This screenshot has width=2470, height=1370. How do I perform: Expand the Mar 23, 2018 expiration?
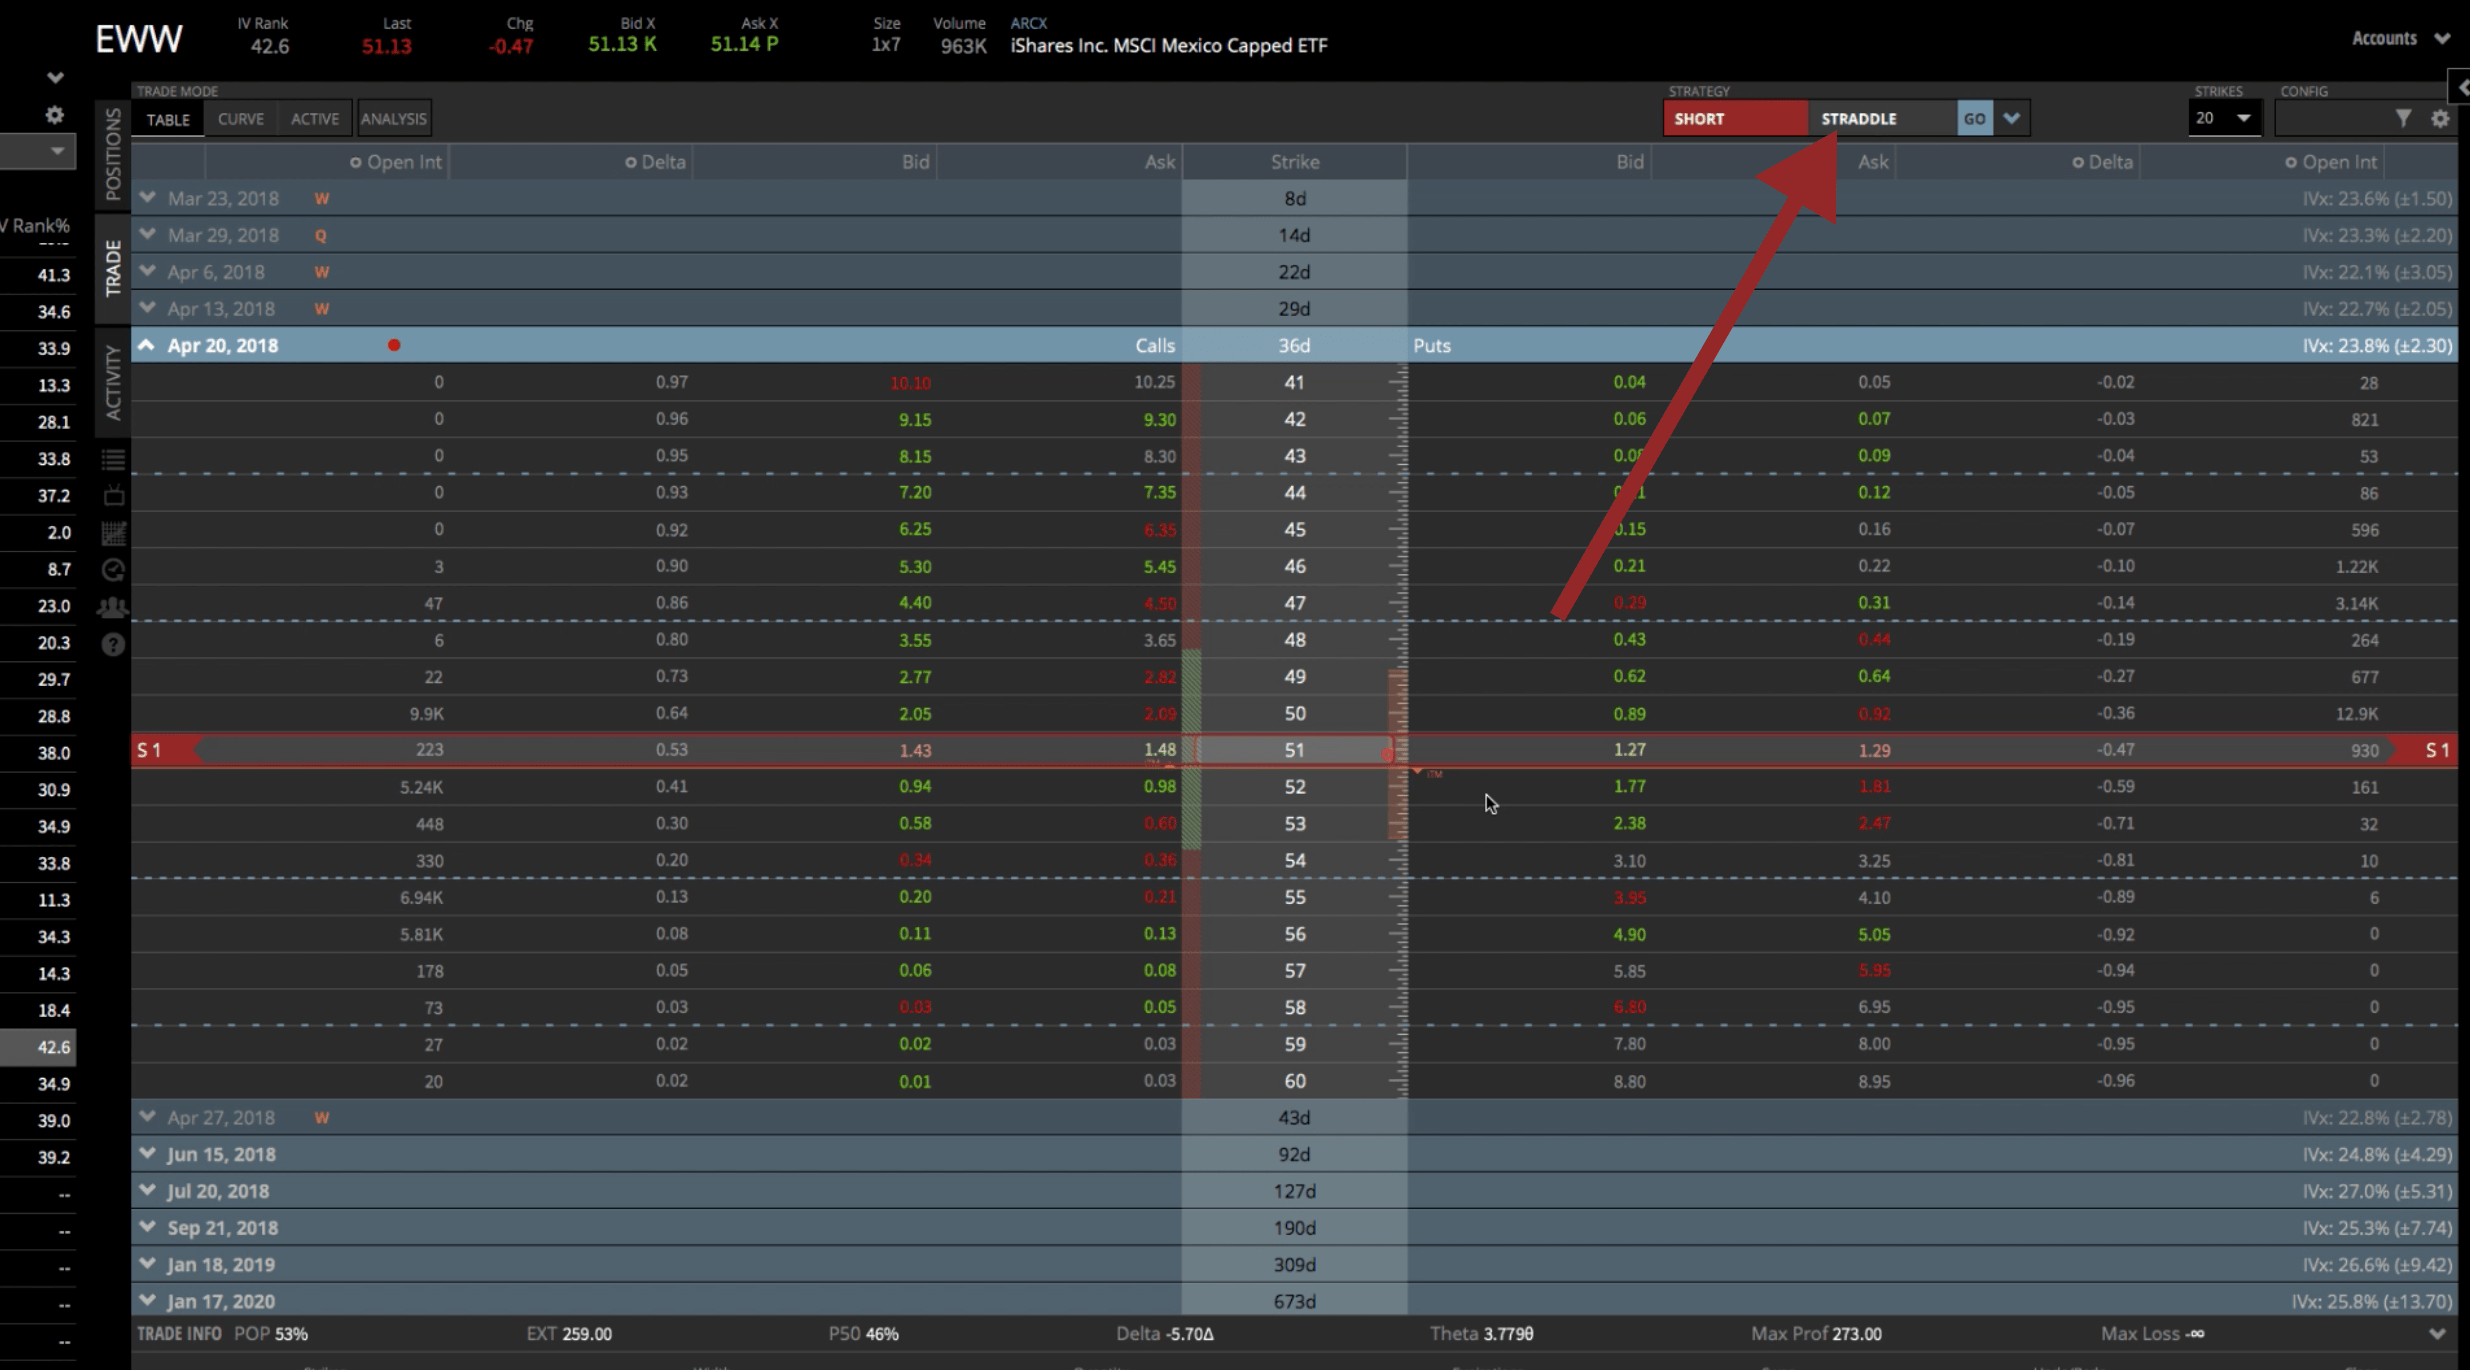147,198
